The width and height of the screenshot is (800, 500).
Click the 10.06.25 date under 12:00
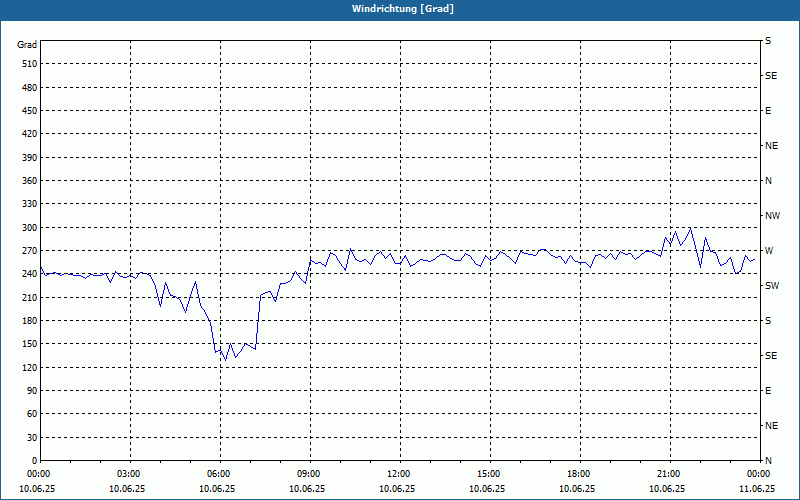397,488
